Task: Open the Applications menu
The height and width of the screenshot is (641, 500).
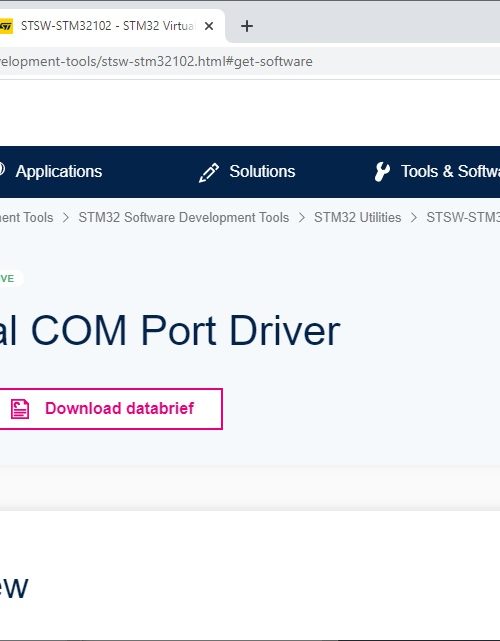Action: click(x=58, y=171)
